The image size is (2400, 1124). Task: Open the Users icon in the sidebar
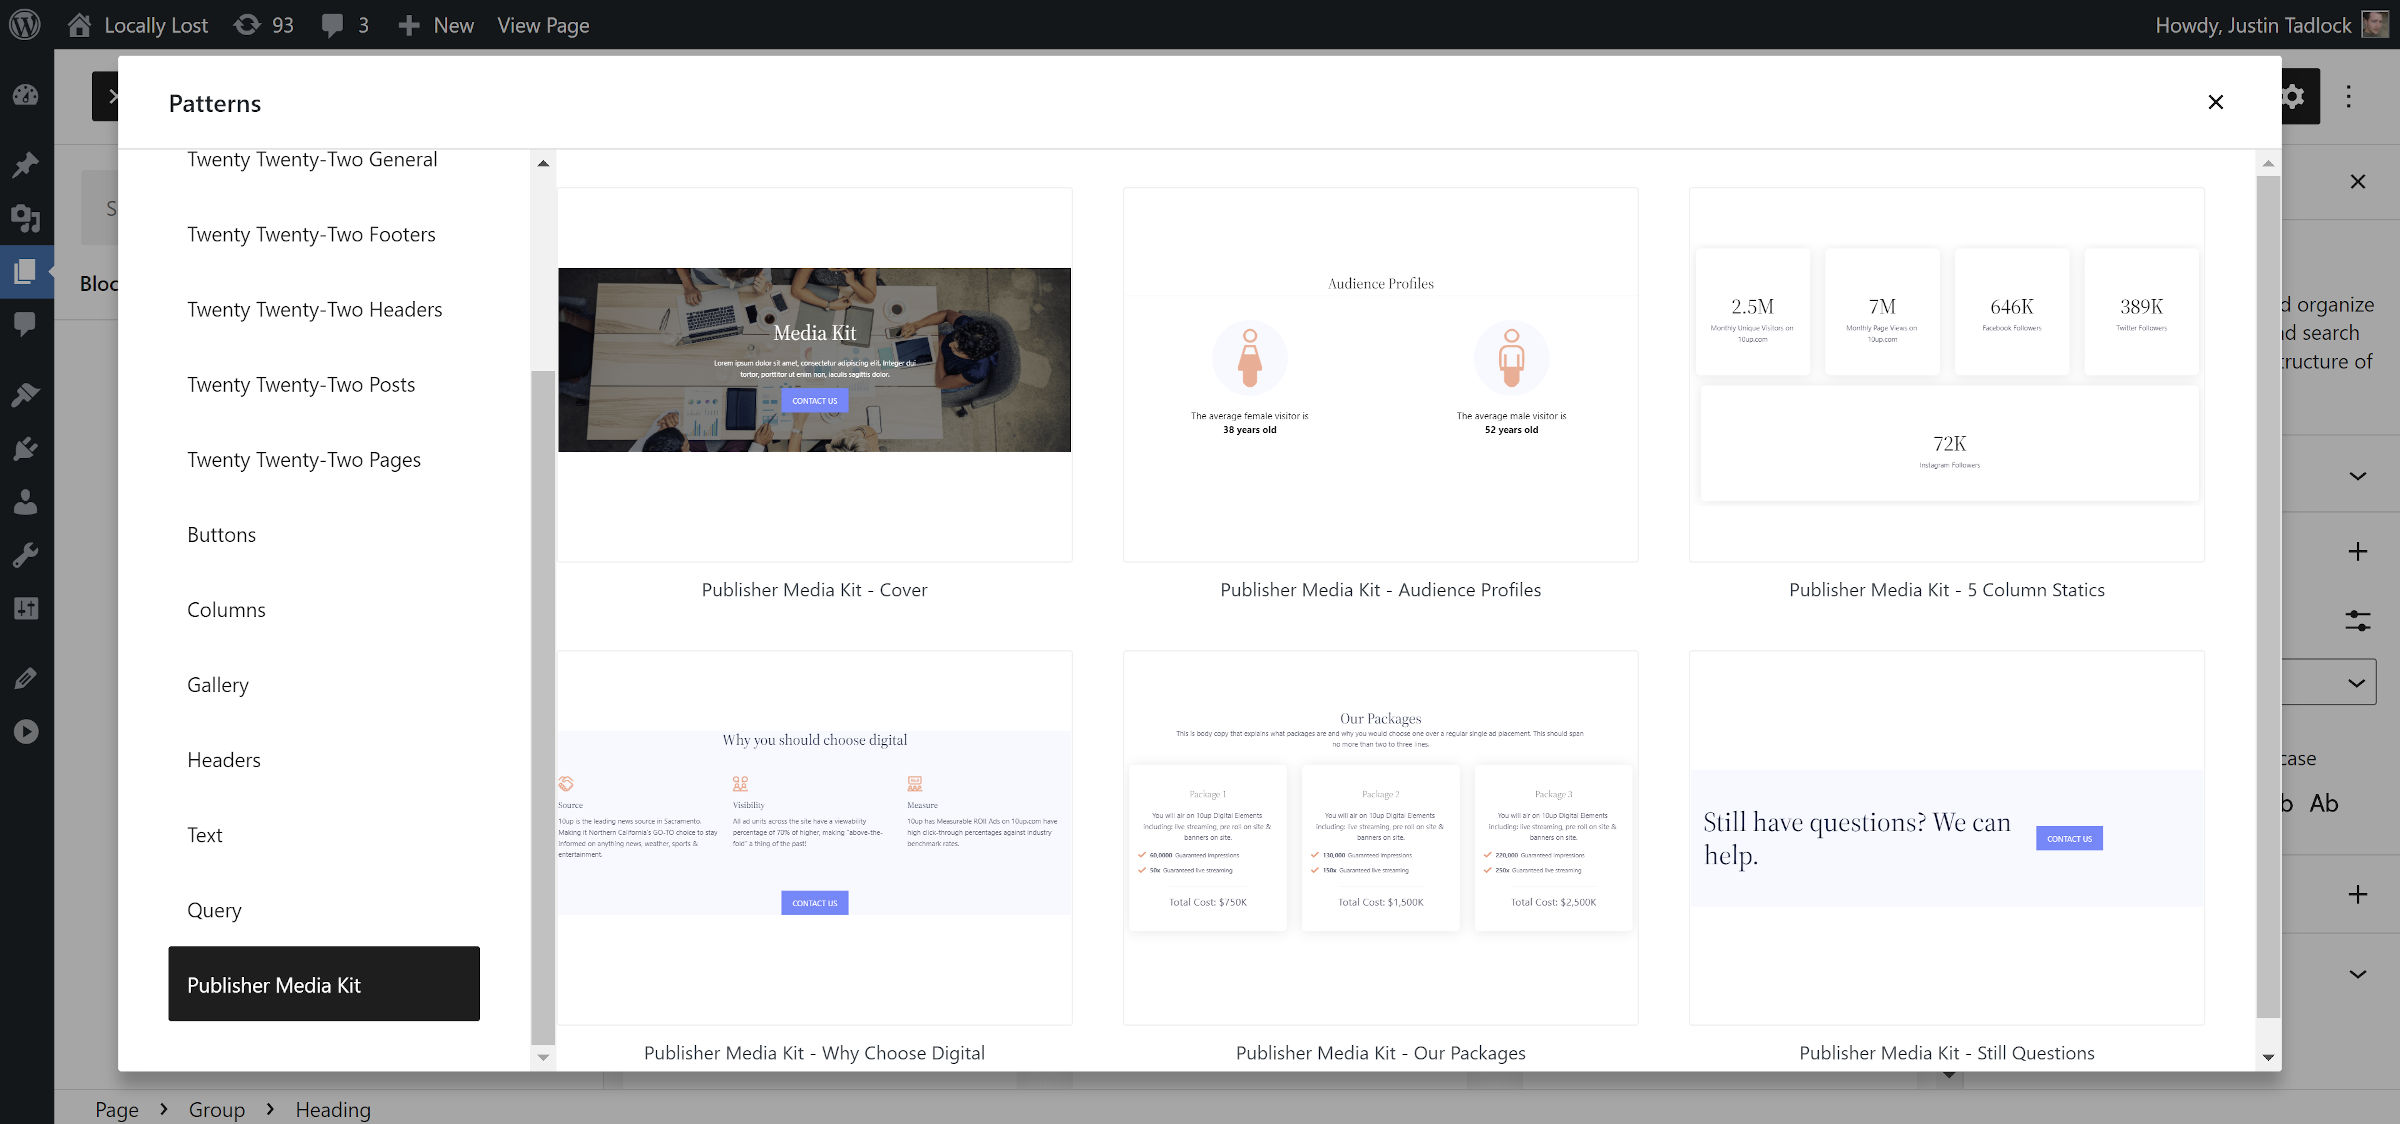26,502
